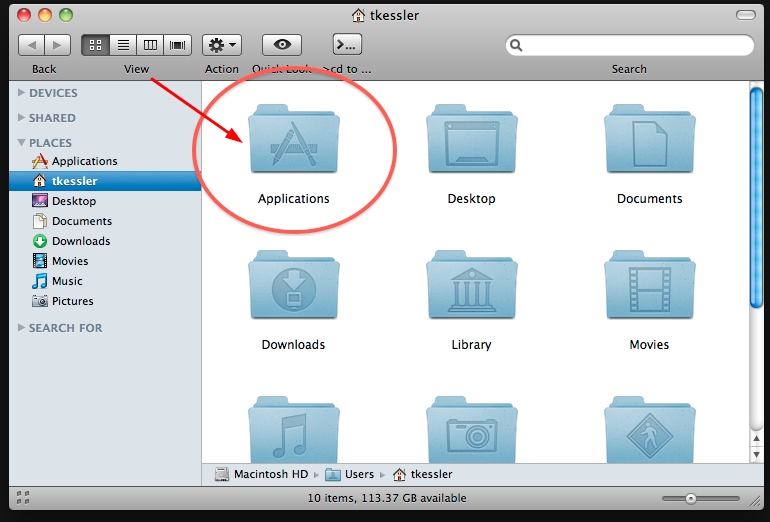Click the toolbar toggle pill button
770x522 pixels.
point(745,15)
